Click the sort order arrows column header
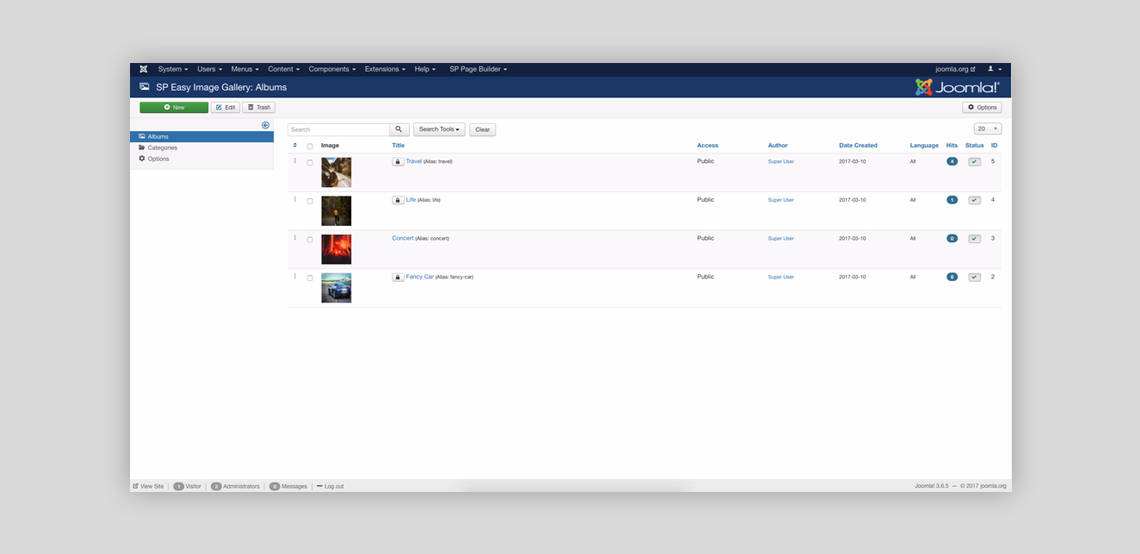The image size is (1140, 554). [x=295, y=146]
